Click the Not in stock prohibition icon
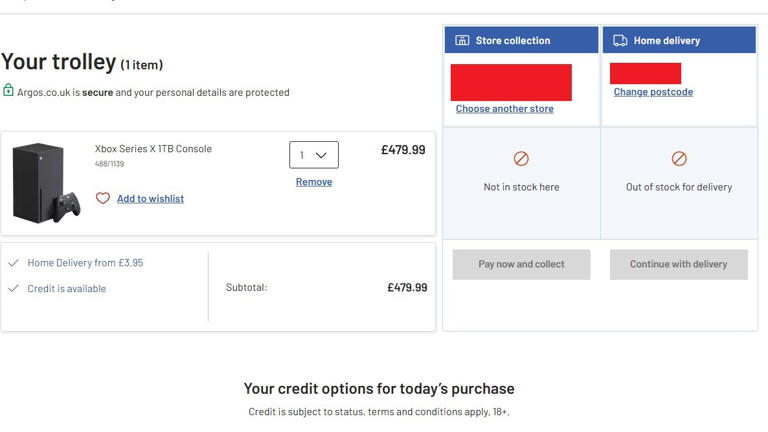The height and width of the screenshot is (432, 768). [x=521, y=159]
